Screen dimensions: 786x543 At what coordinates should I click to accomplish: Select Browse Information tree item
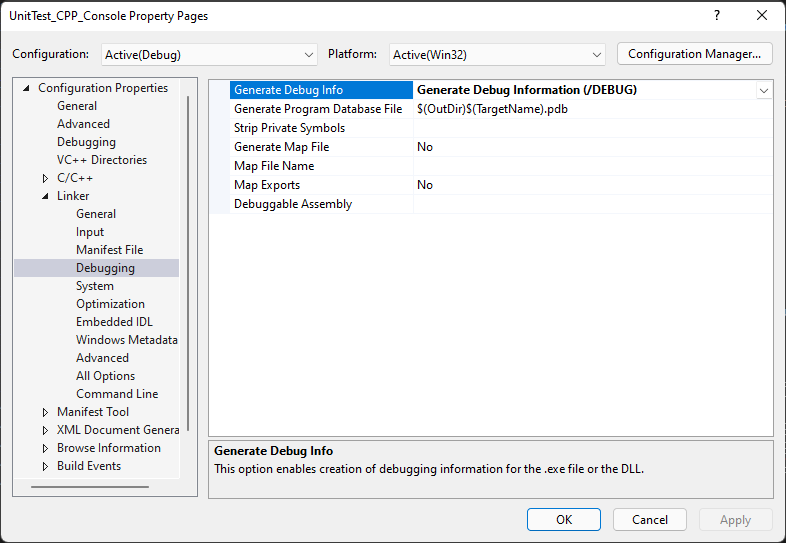109,448
